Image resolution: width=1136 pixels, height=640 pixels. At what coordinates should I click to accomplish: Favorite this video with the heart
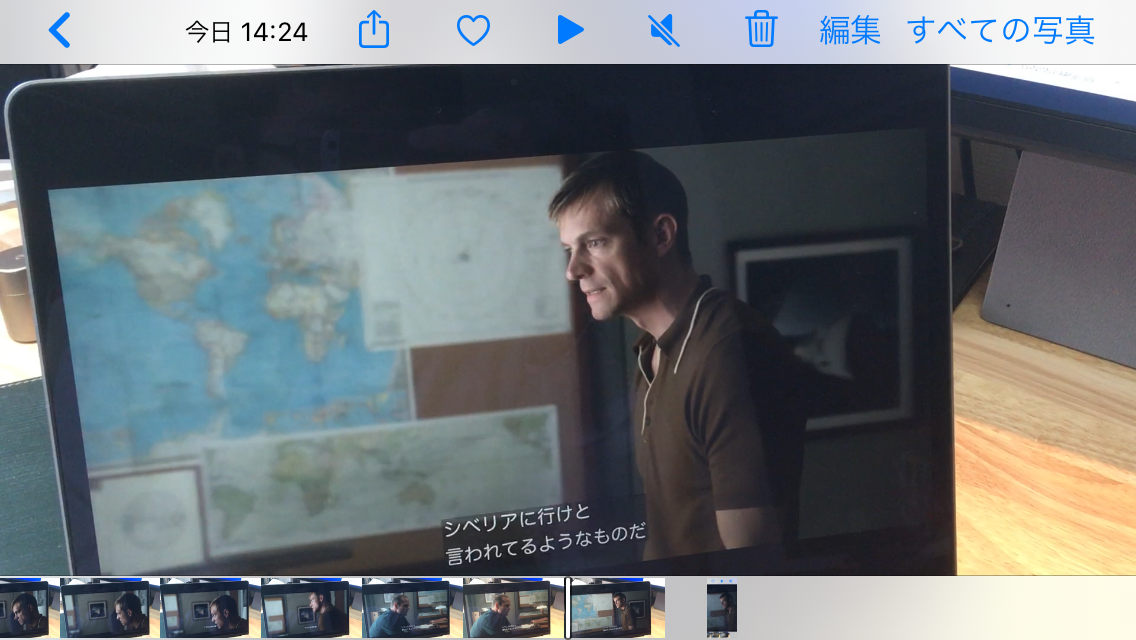473,31
